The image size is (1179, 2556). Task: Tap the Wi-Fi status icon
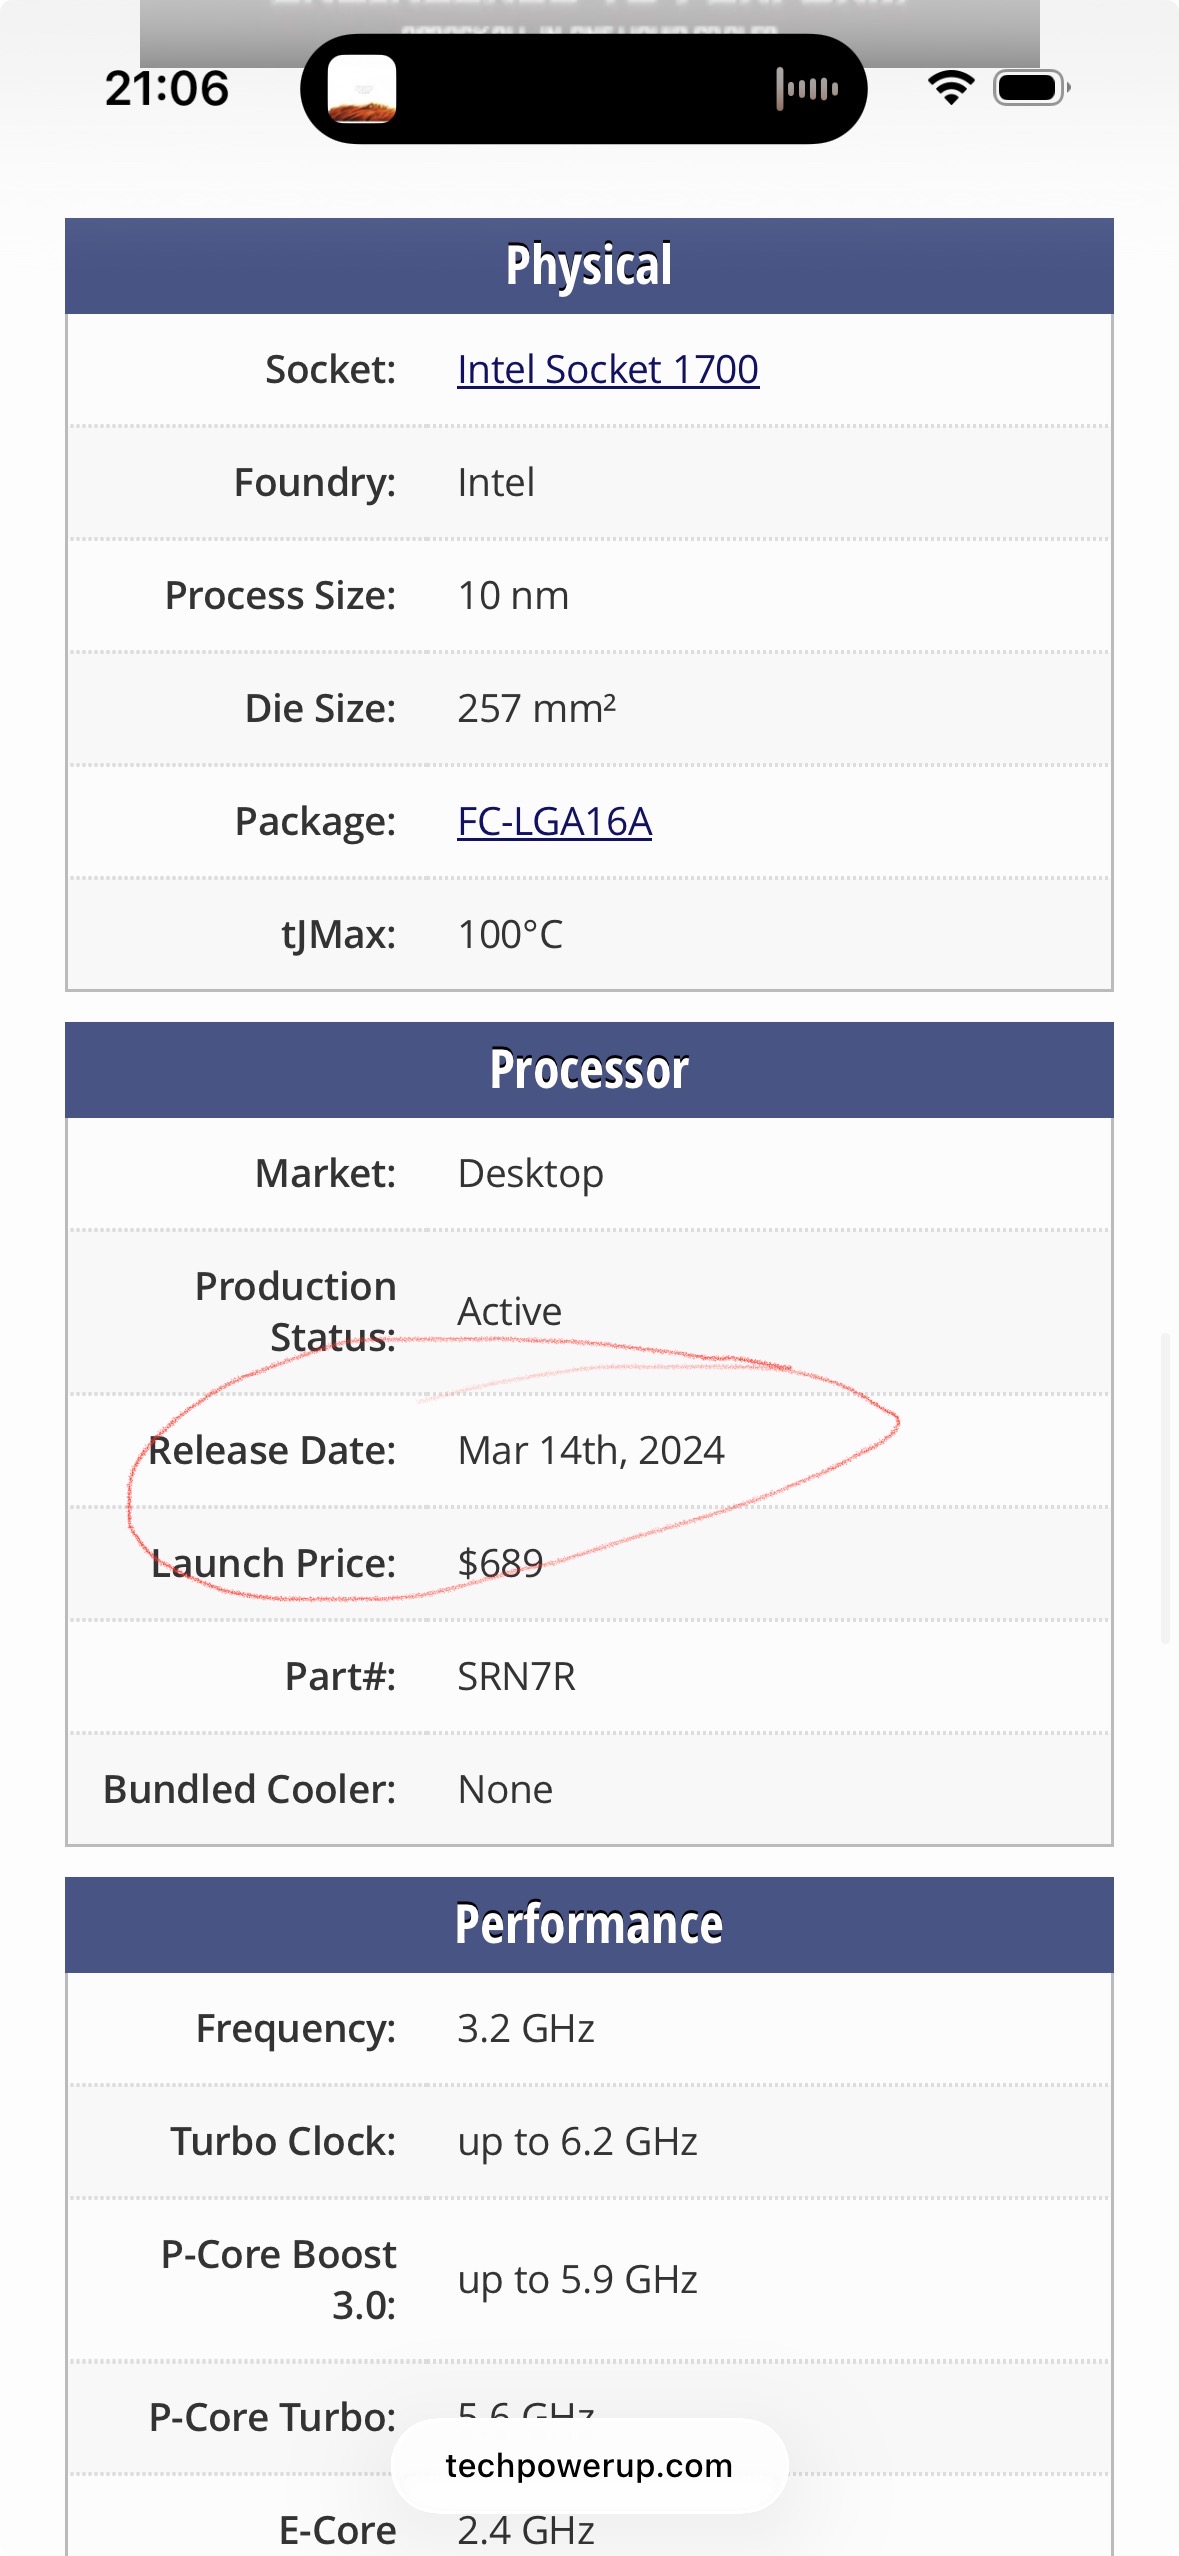pos(951,88)
